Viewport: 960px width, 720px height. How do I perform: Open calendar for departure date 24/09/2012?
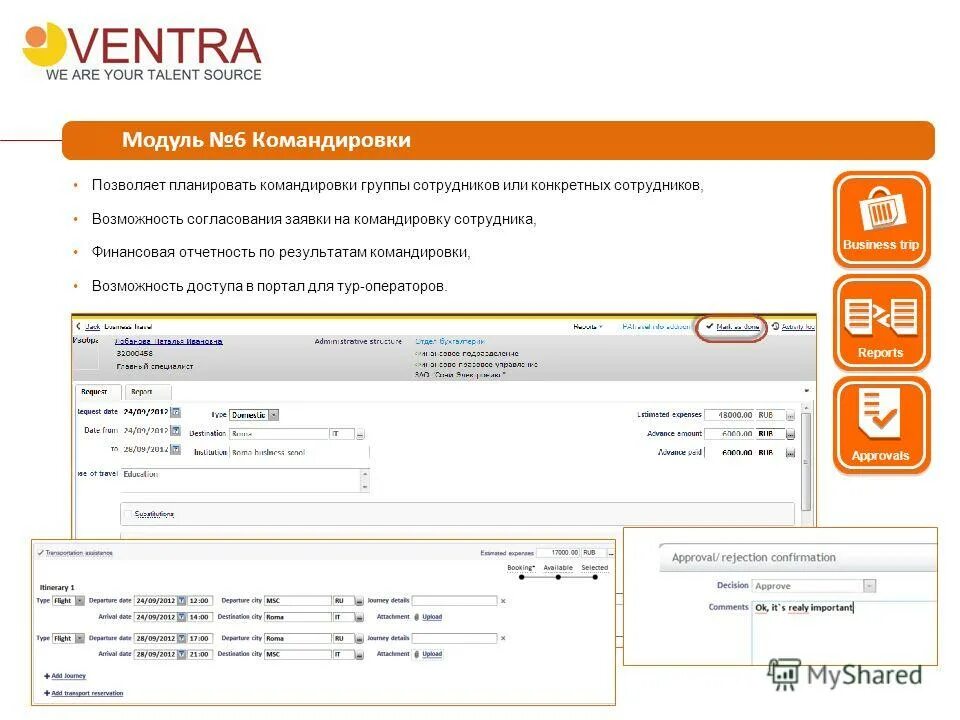point(181,601)
